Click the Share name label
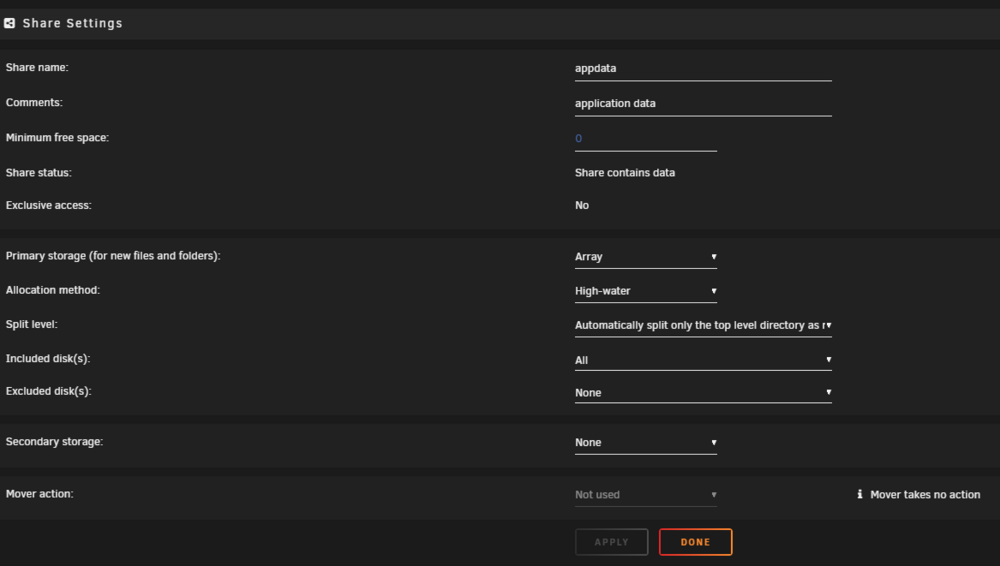 (37, 68)
